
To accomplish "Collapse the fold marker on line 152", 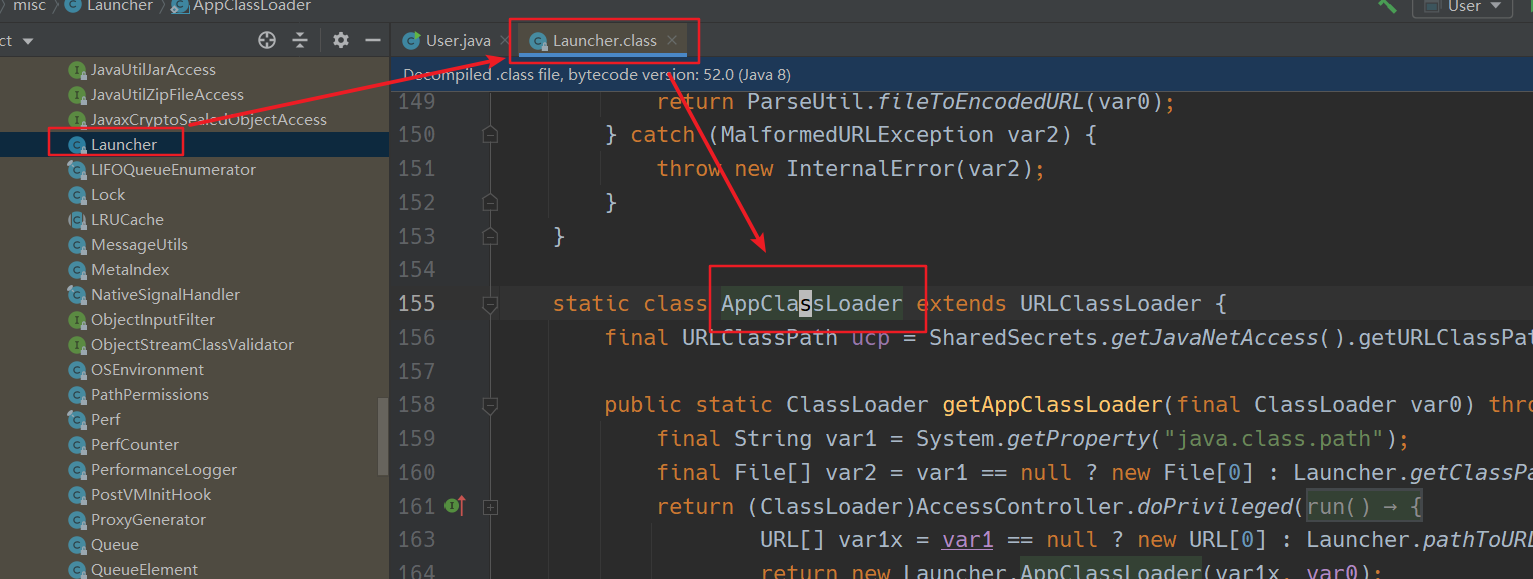I will point(490,202).
